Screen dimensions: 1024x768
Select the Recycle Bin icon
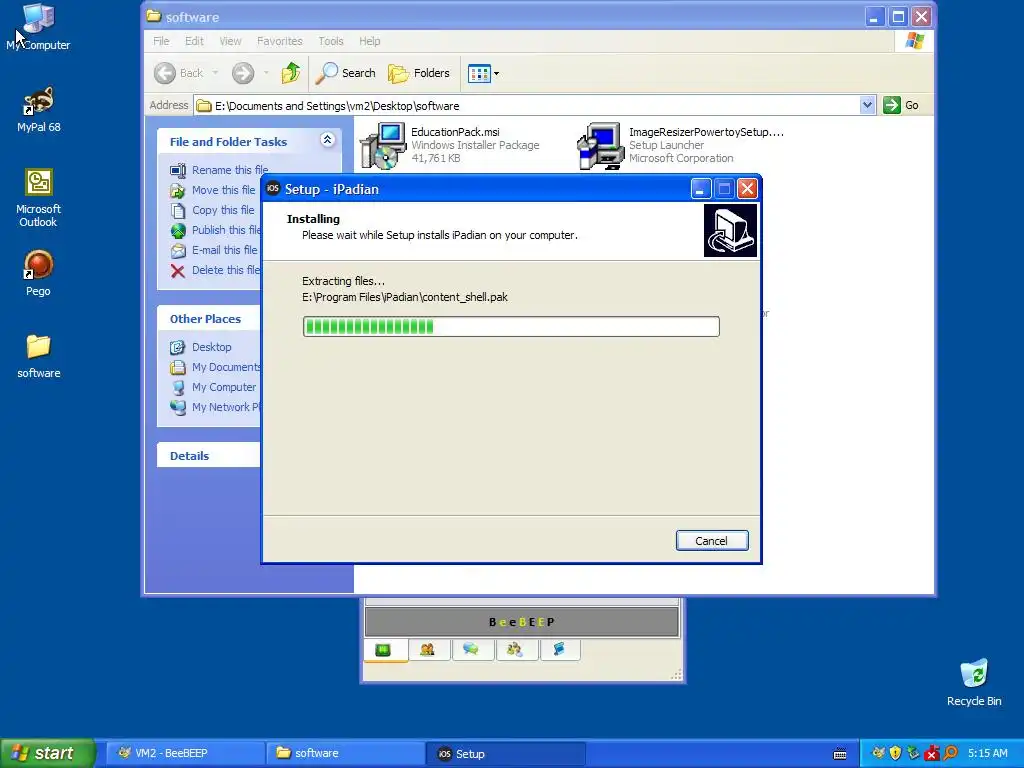(x=974, y=682)
